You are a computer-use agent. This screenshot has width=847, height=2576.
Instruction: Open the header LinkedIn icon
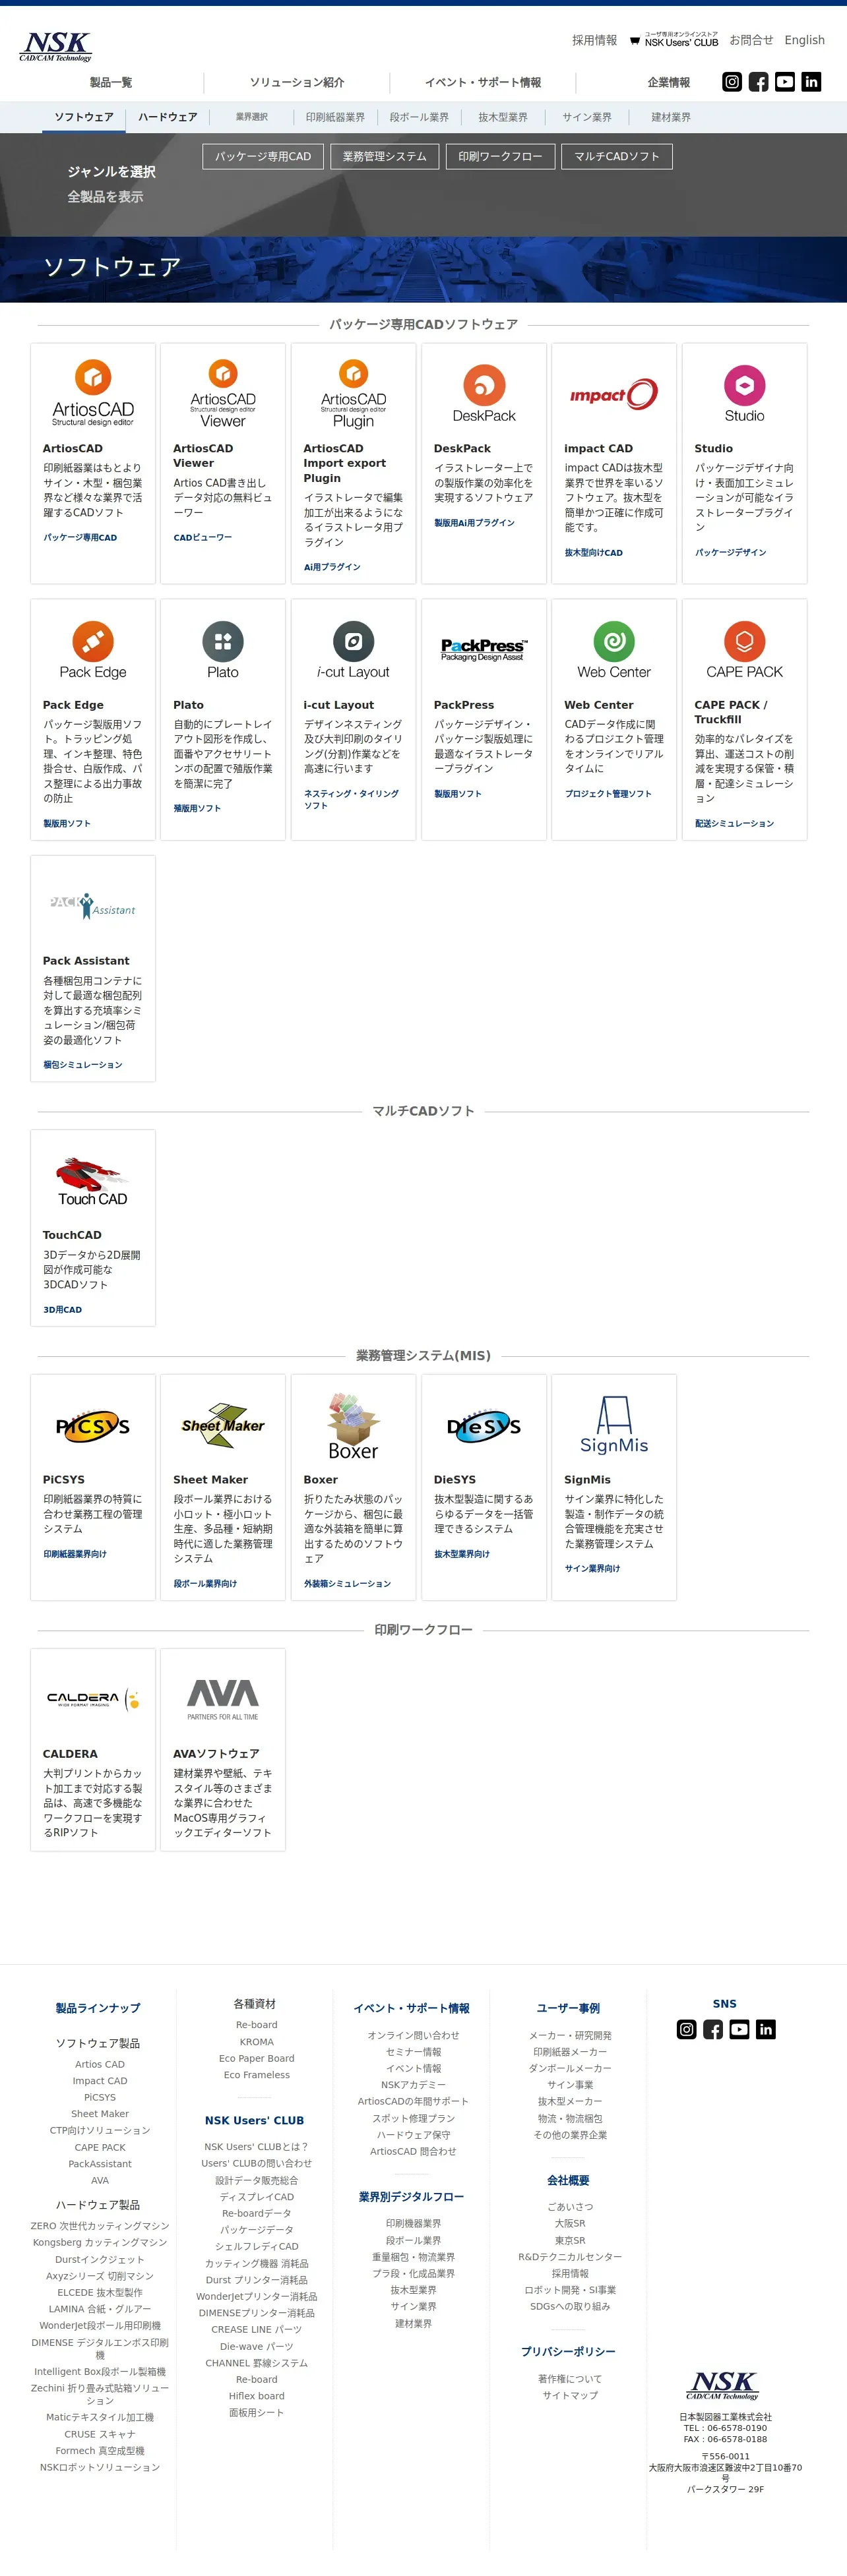(x=811, y=82)
